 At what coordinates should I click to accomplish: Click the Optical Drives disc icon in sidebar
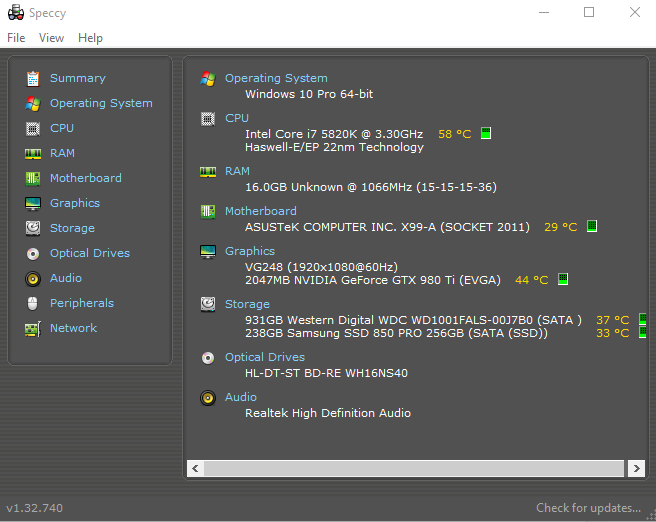coord(33,254)
